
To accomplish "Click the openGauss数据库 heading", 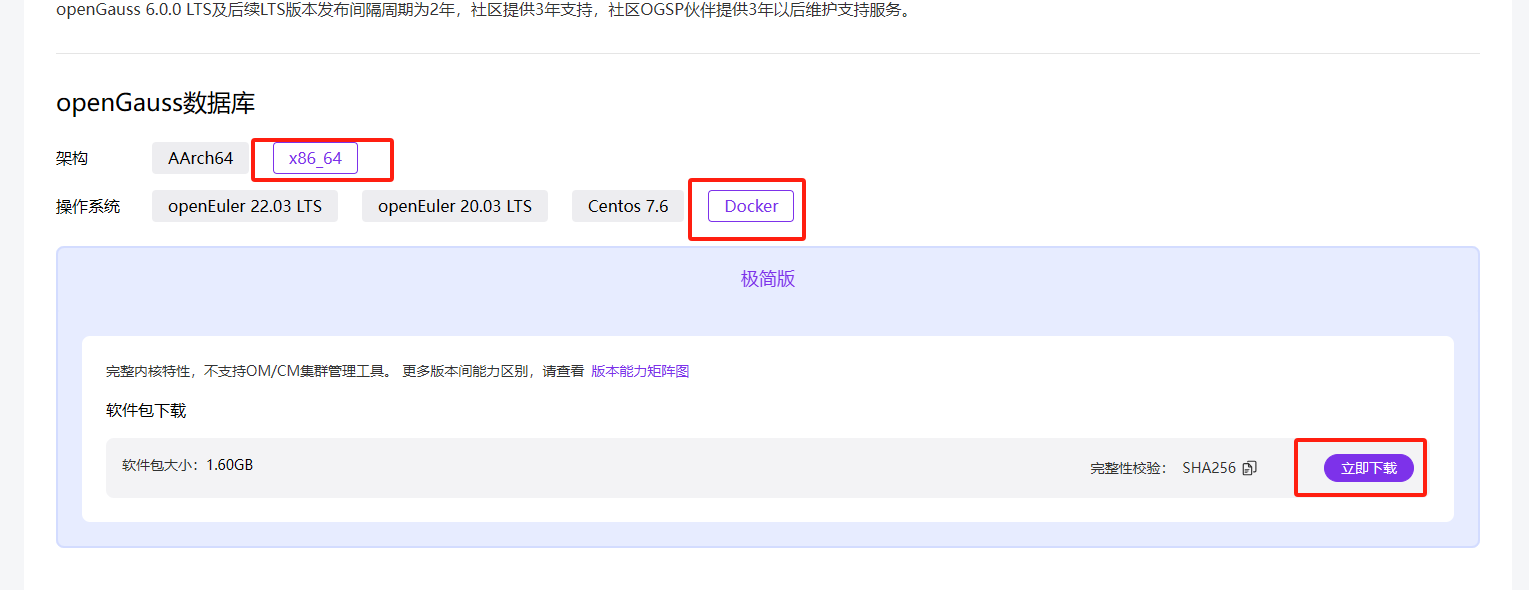I will (x=156, y=103).
